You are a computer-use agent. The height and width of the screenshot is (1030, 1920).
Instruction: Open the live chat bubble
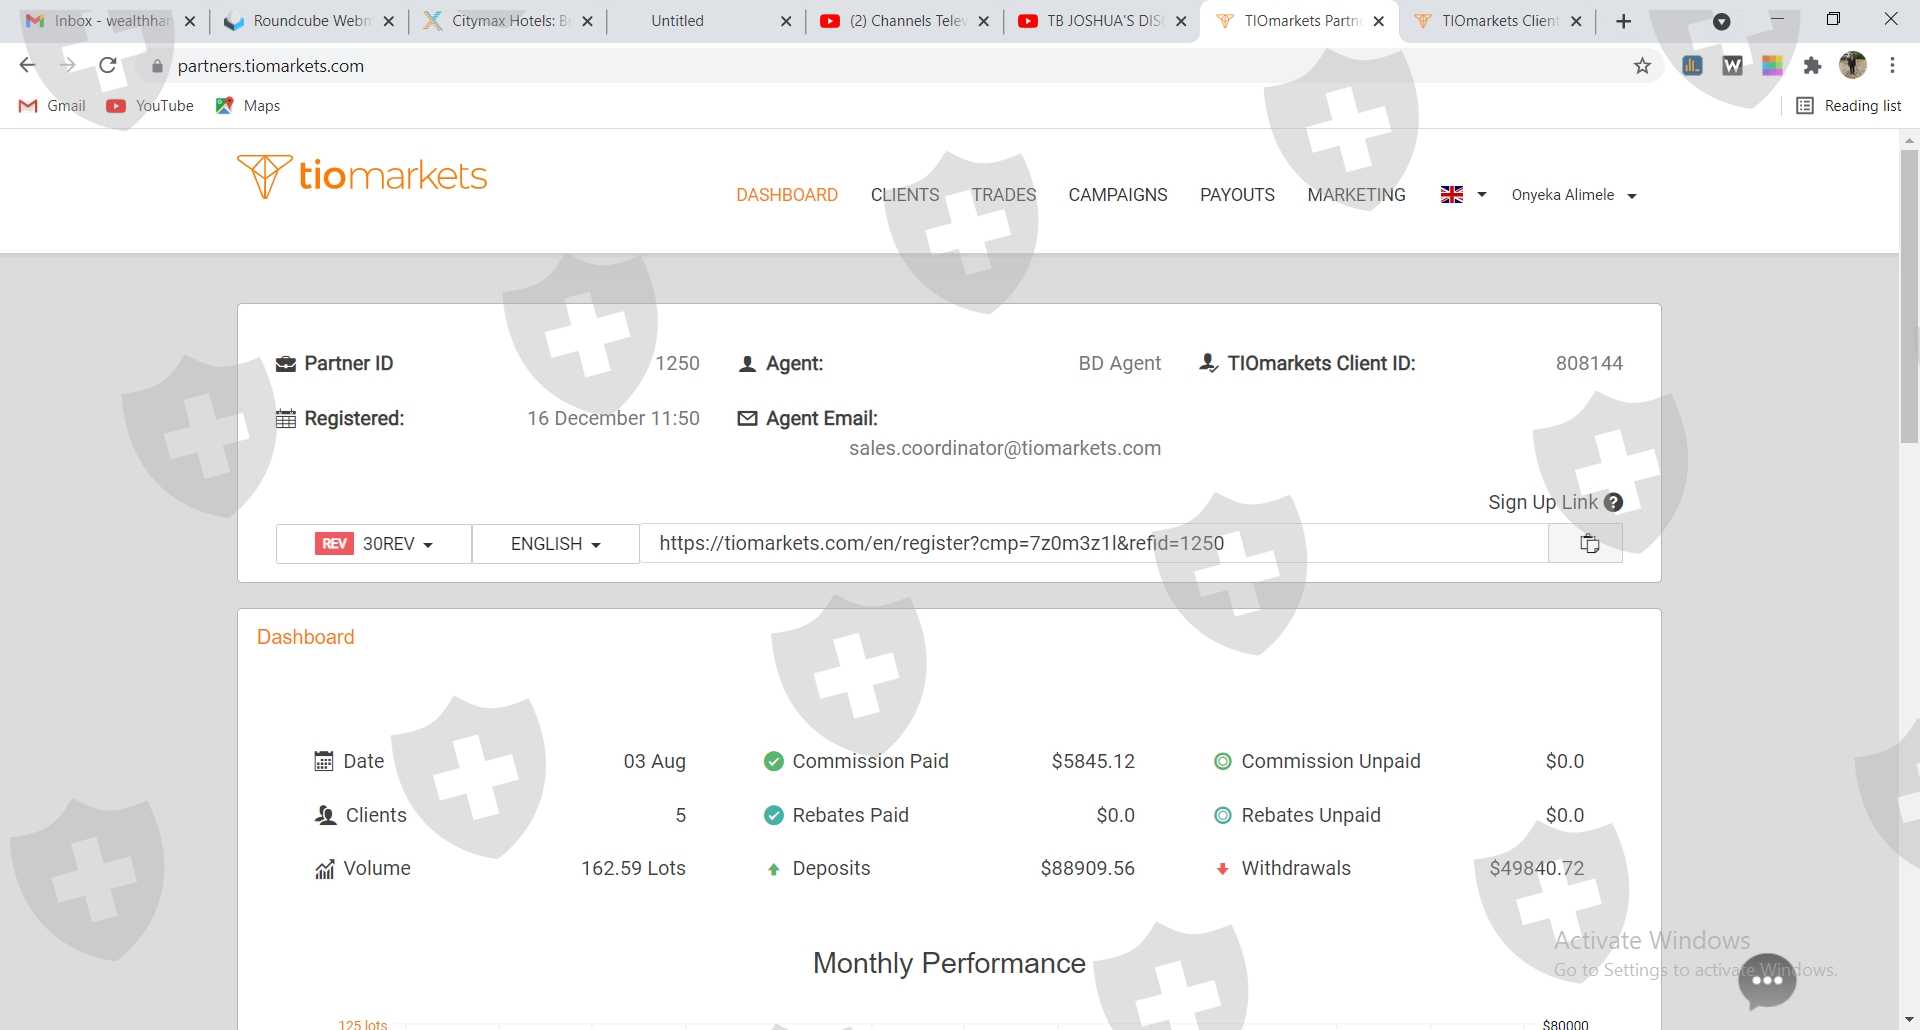(x=1767, y=981)
